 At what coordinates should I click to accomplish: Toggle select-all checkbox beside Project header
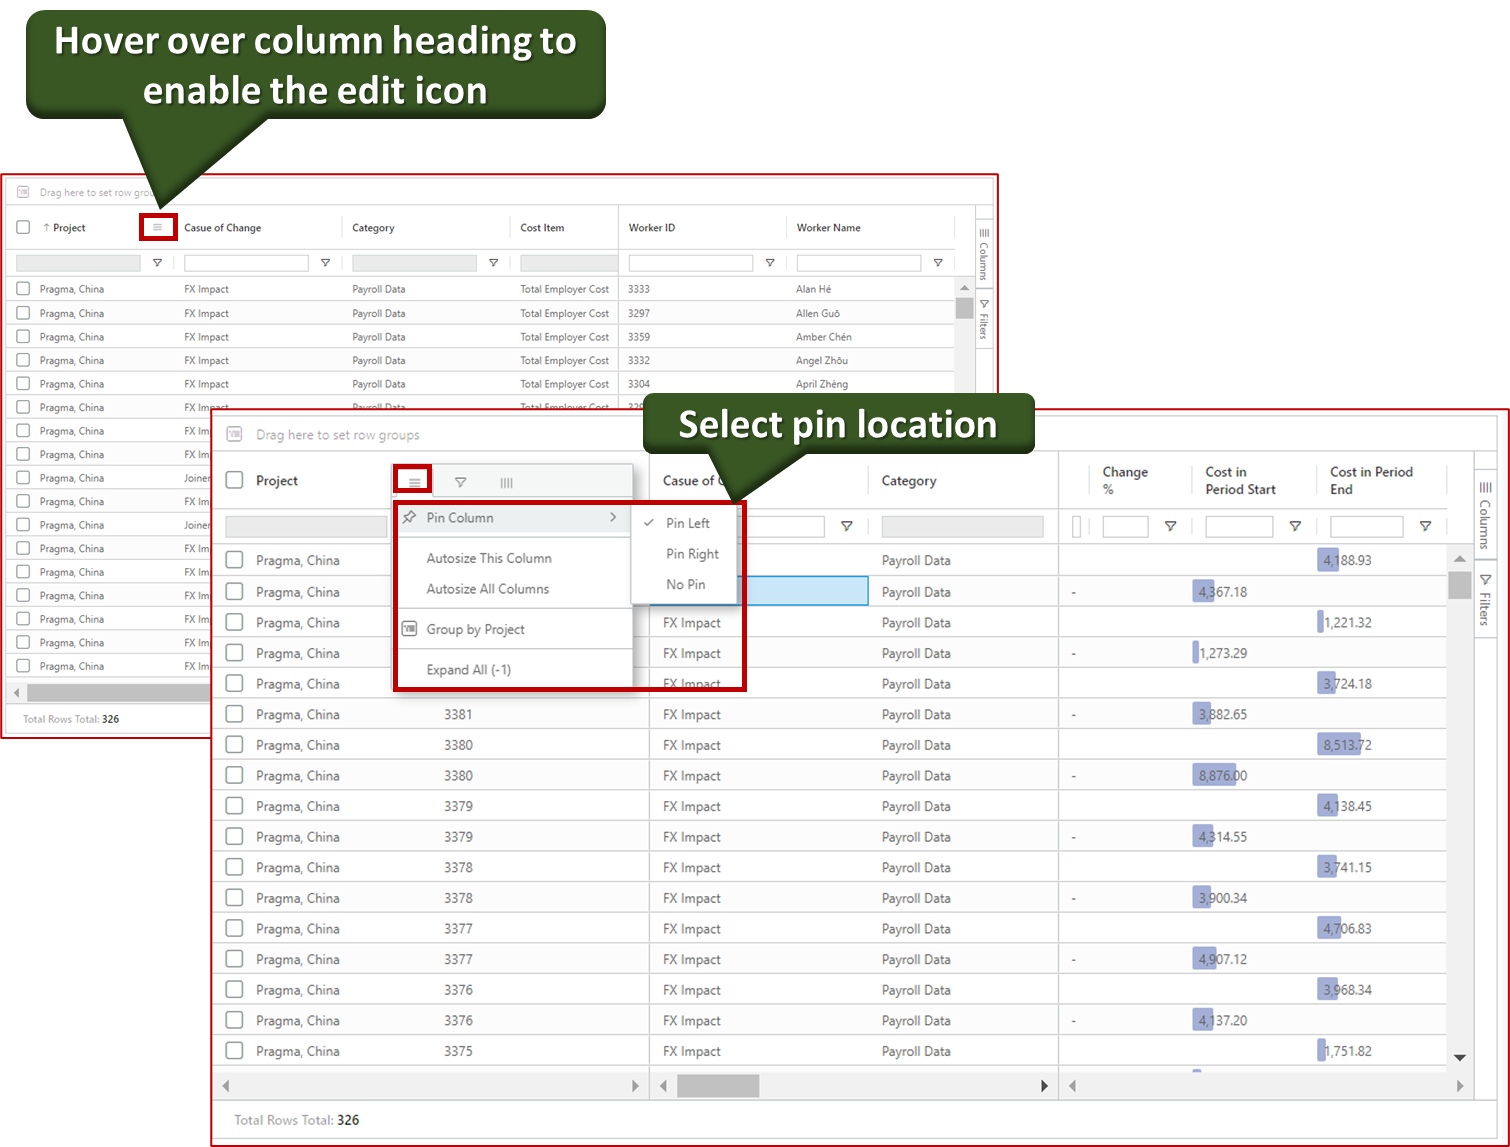pos(235,480)
